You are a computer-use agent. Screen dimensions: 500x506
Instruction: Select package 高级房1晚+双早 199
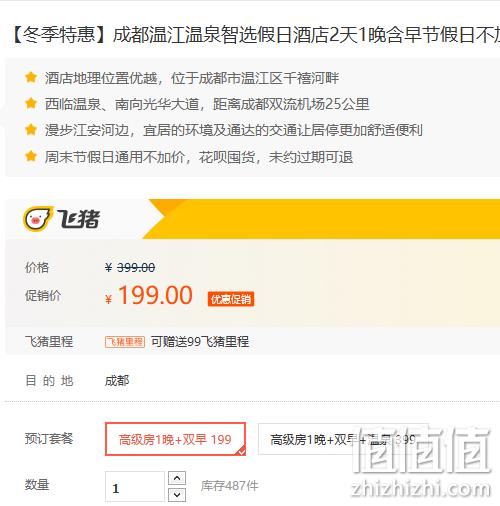pyautogui.click(x=175, y=439)
